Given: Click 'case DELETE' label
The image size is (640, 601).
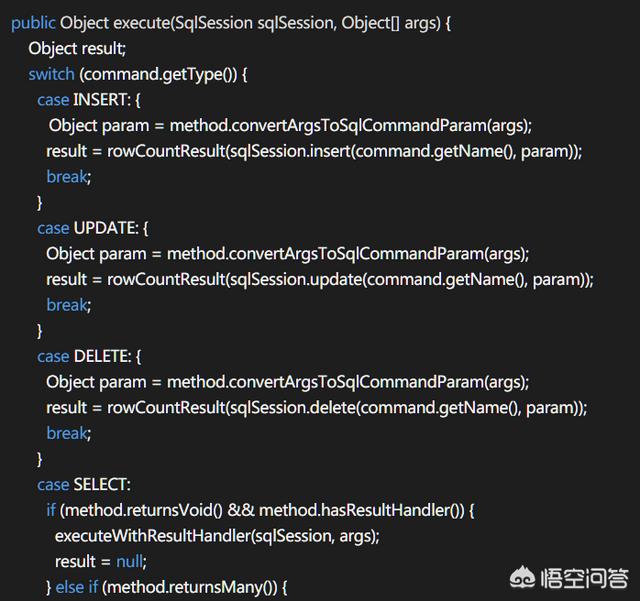Looking at the screenshot, I should [84, 356].
